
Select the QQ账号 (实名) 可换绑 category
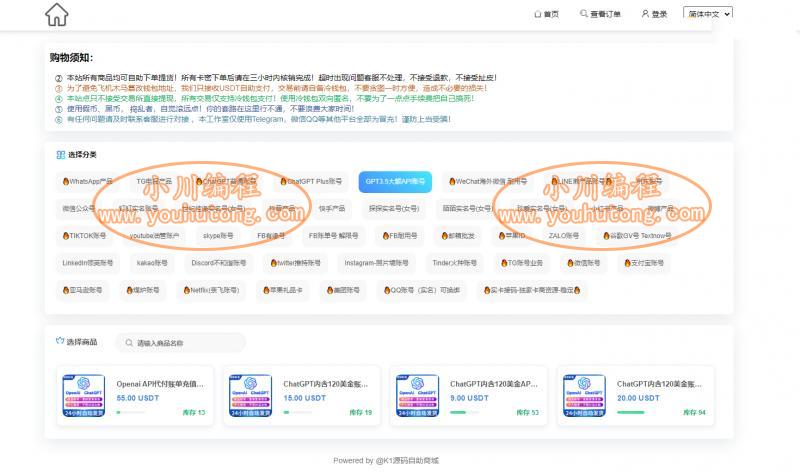pyautogui.click(x=422, y=290)
